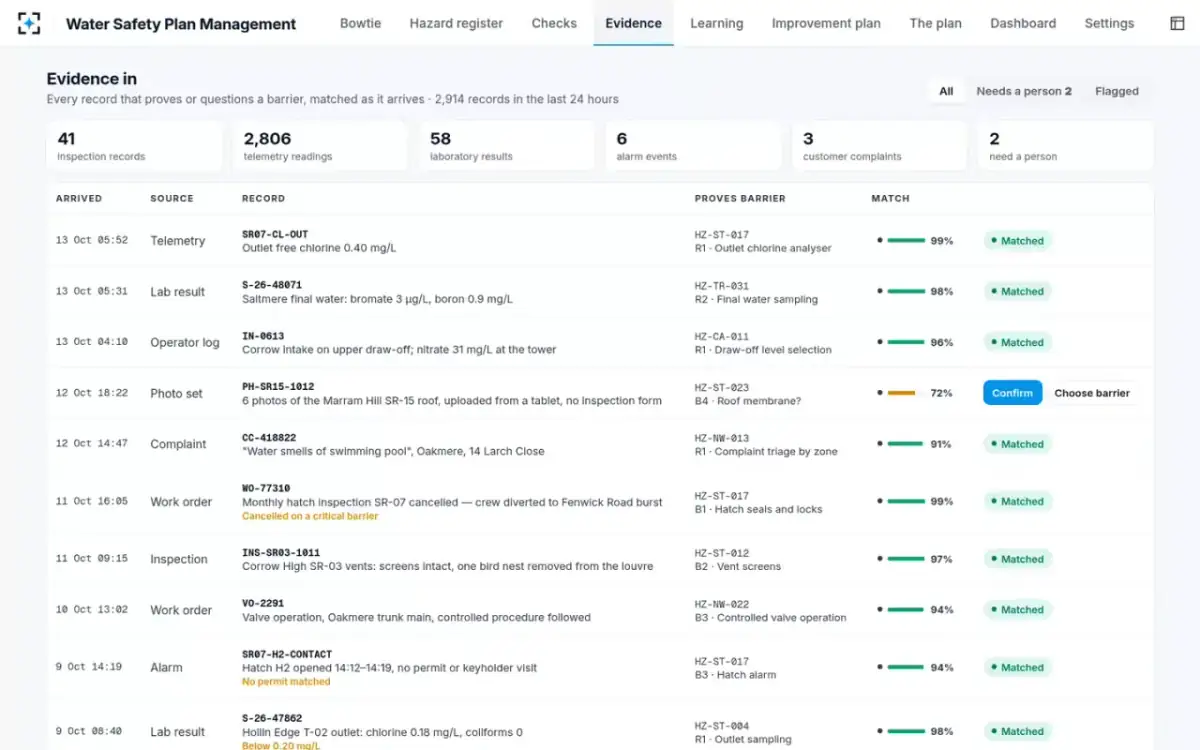
Task: Open the 2,806 telemetry readings card
Action: click(320, 146)
